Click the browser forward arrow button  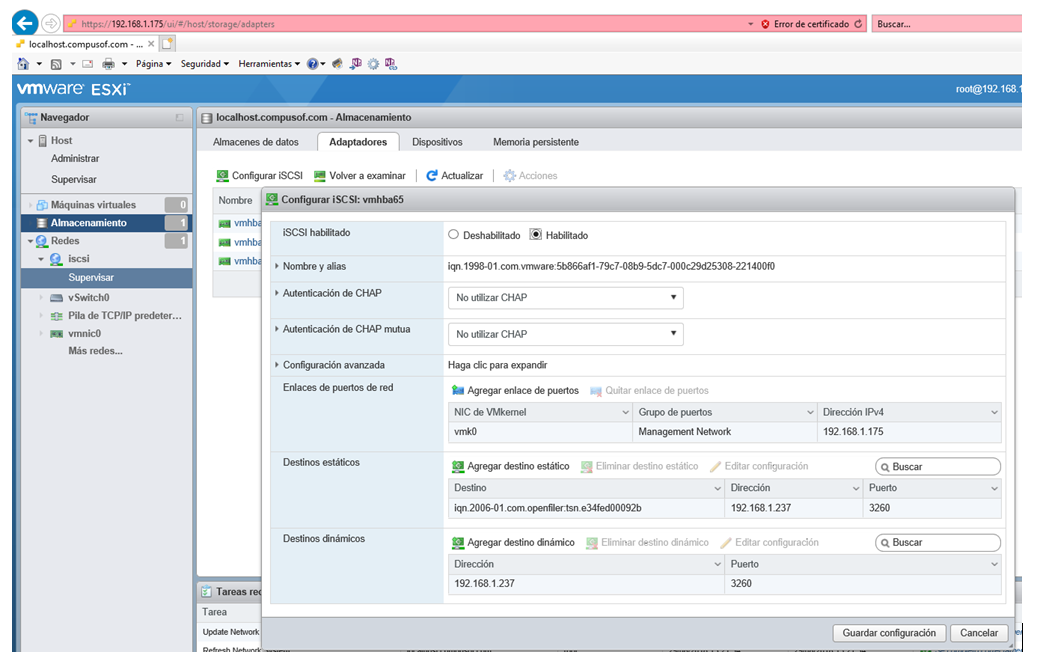pos(50,24)
